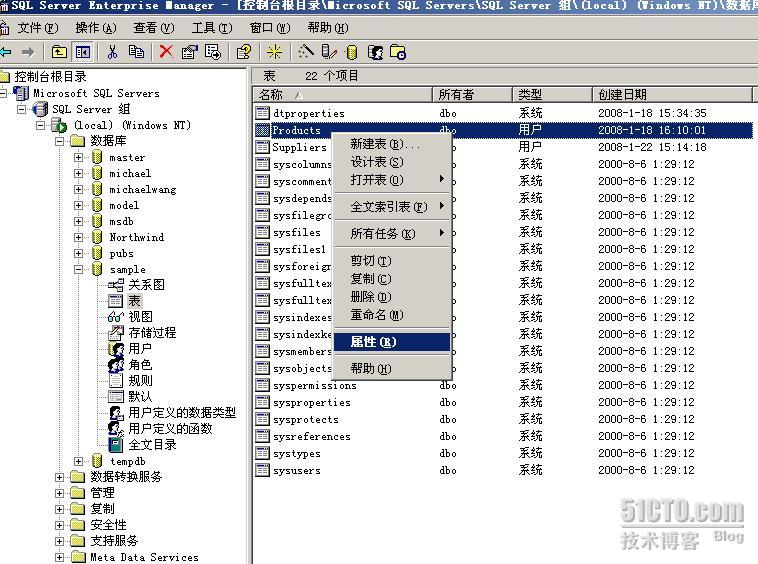The image size is (758, 564).
Task: Select the 角色 roles node
Action: pos(140,364)
